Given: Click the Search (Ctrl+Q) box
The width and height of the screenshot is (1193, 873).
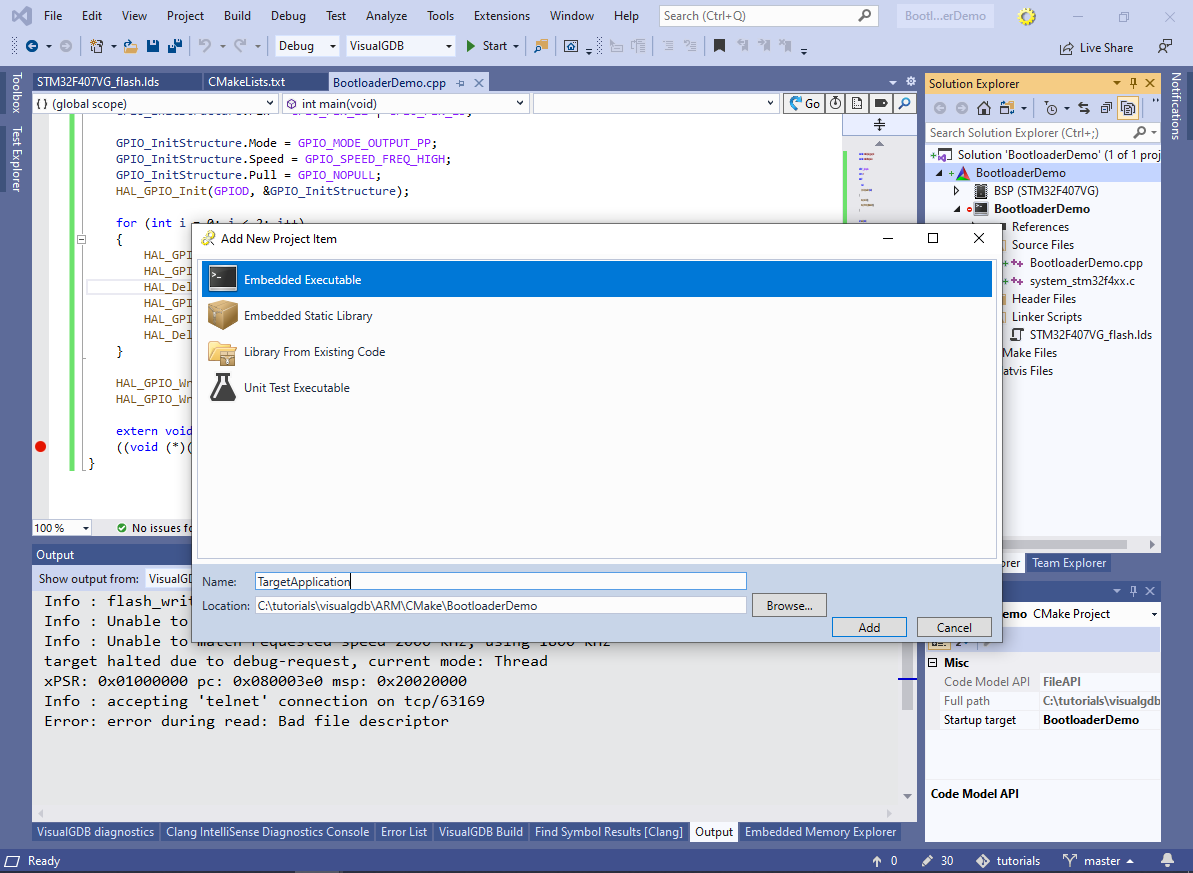Looking at the screenshot, I should tap(768, 16).
